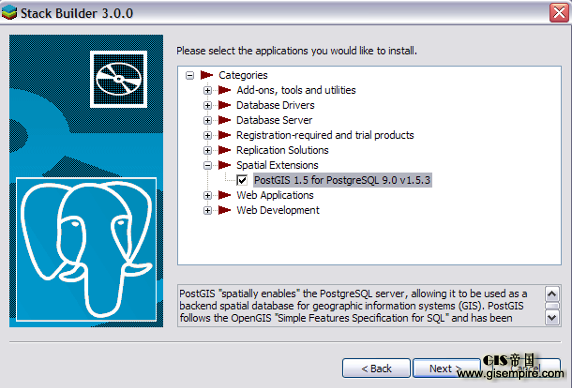Select Registration-required and trial products label
Screen dimensions: 572x388
point(325,135)
